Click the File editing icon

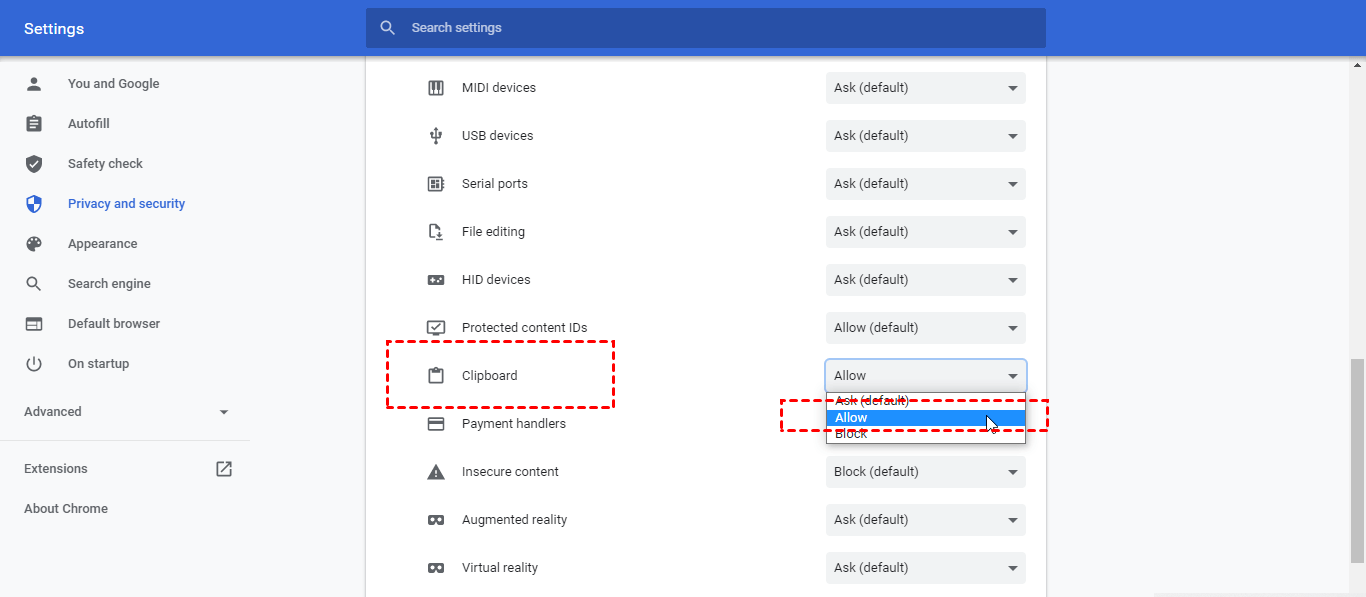click(x=436, y=232)
